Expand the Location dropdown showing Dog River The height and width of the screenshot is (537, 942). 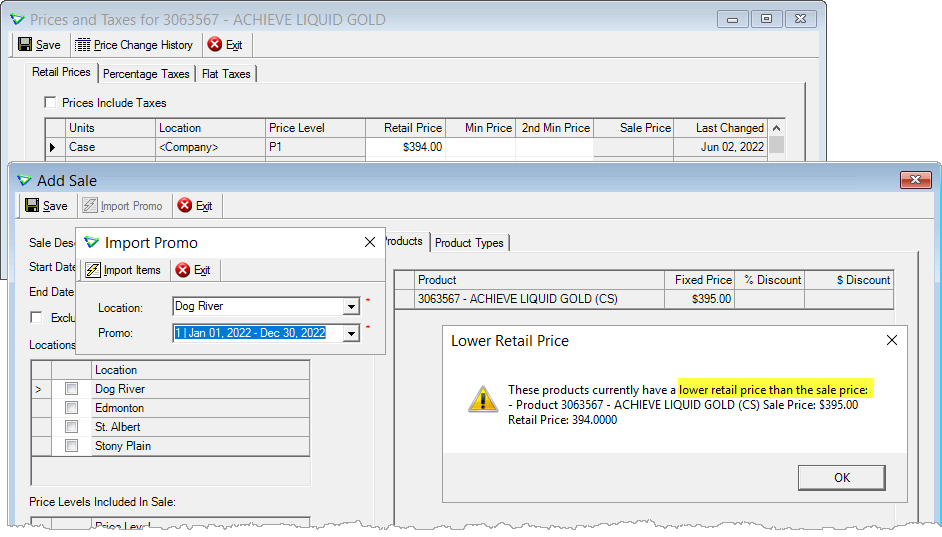[351, 307]
